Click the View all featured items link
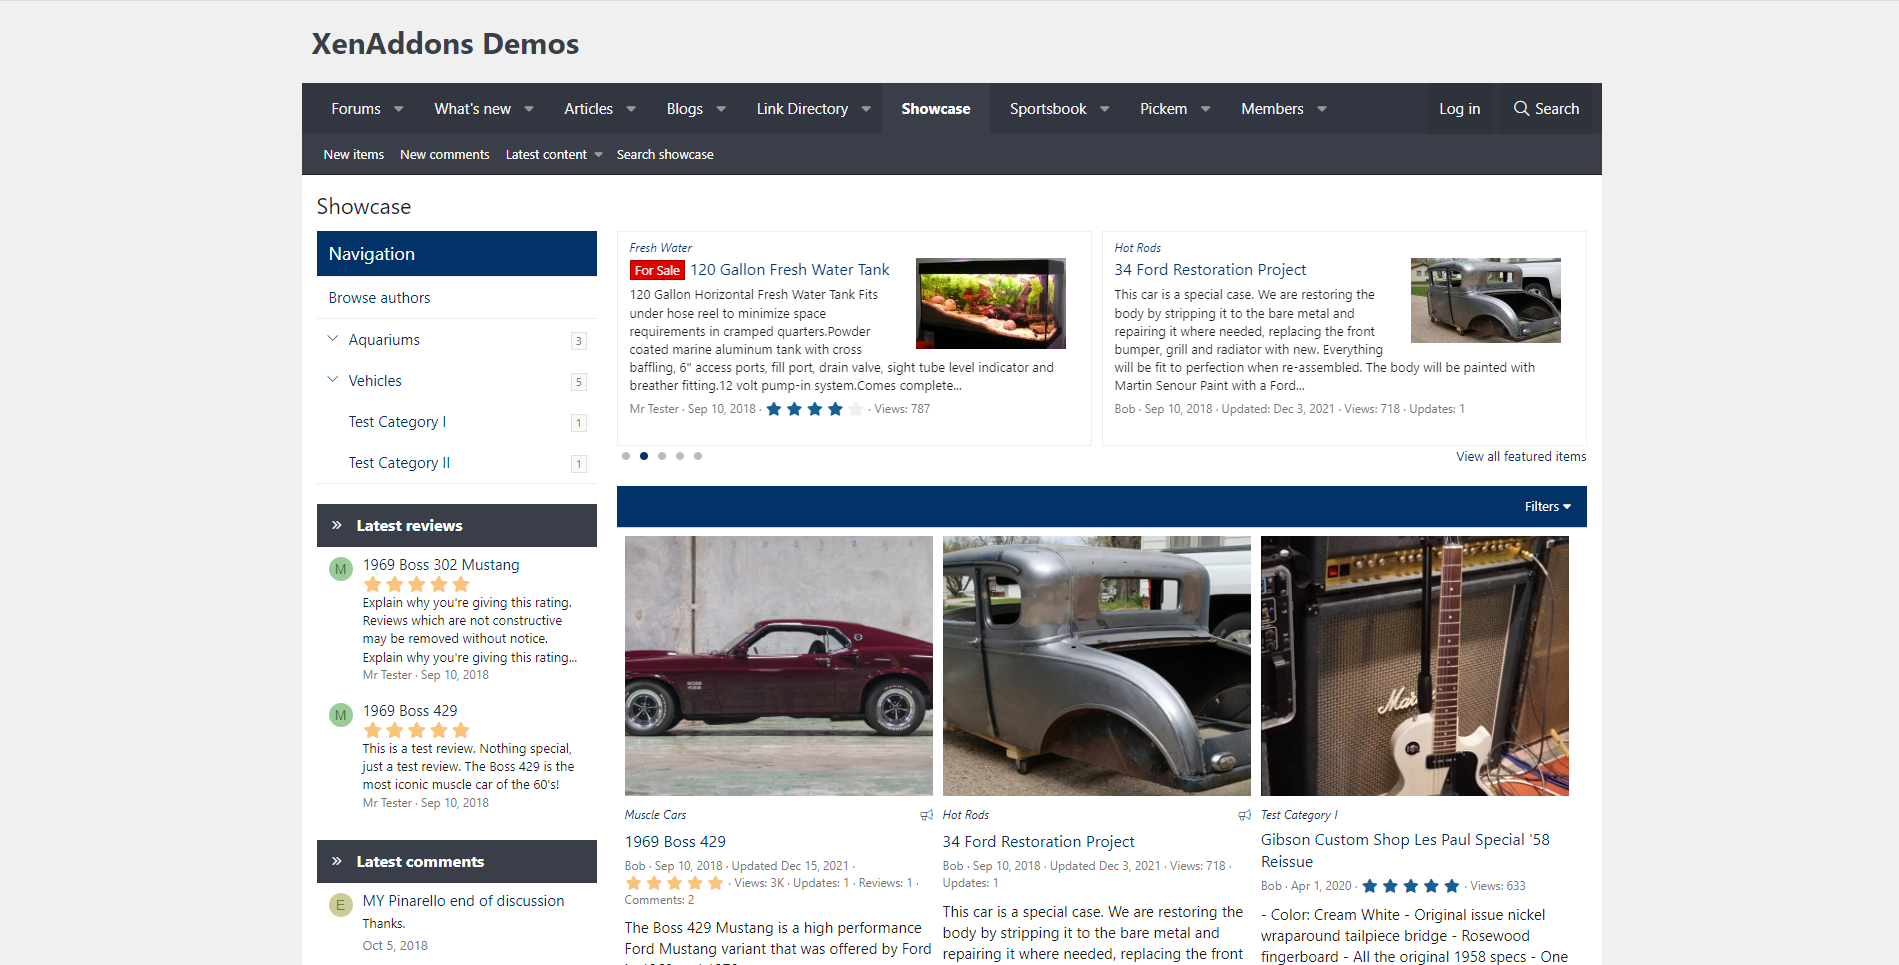The image size is (1899, 965). (x=1520, y=457)
